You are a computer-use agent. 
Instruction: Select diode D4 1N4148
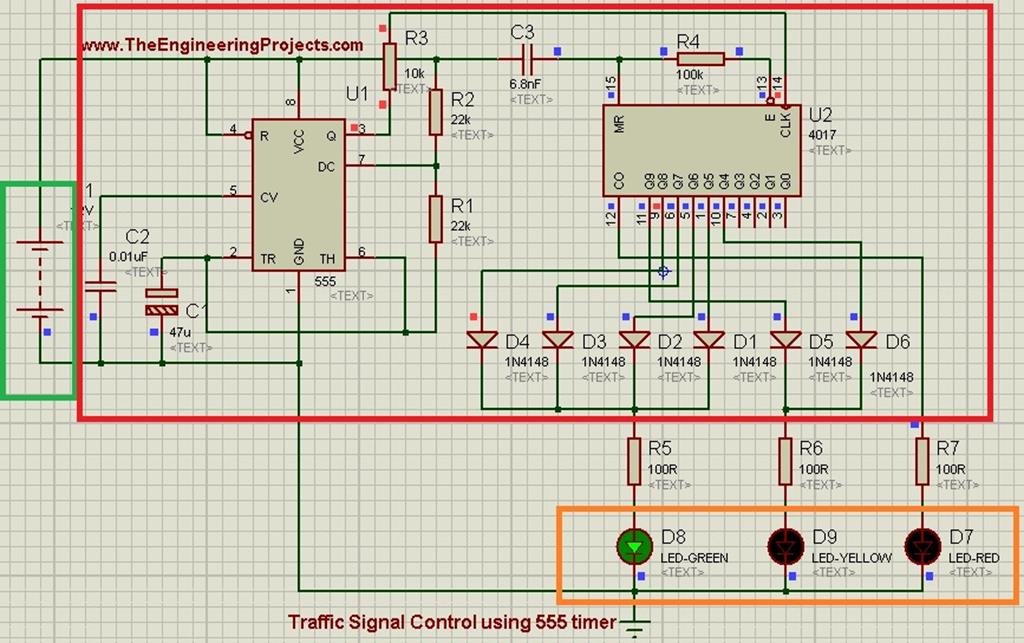[480, 340]
